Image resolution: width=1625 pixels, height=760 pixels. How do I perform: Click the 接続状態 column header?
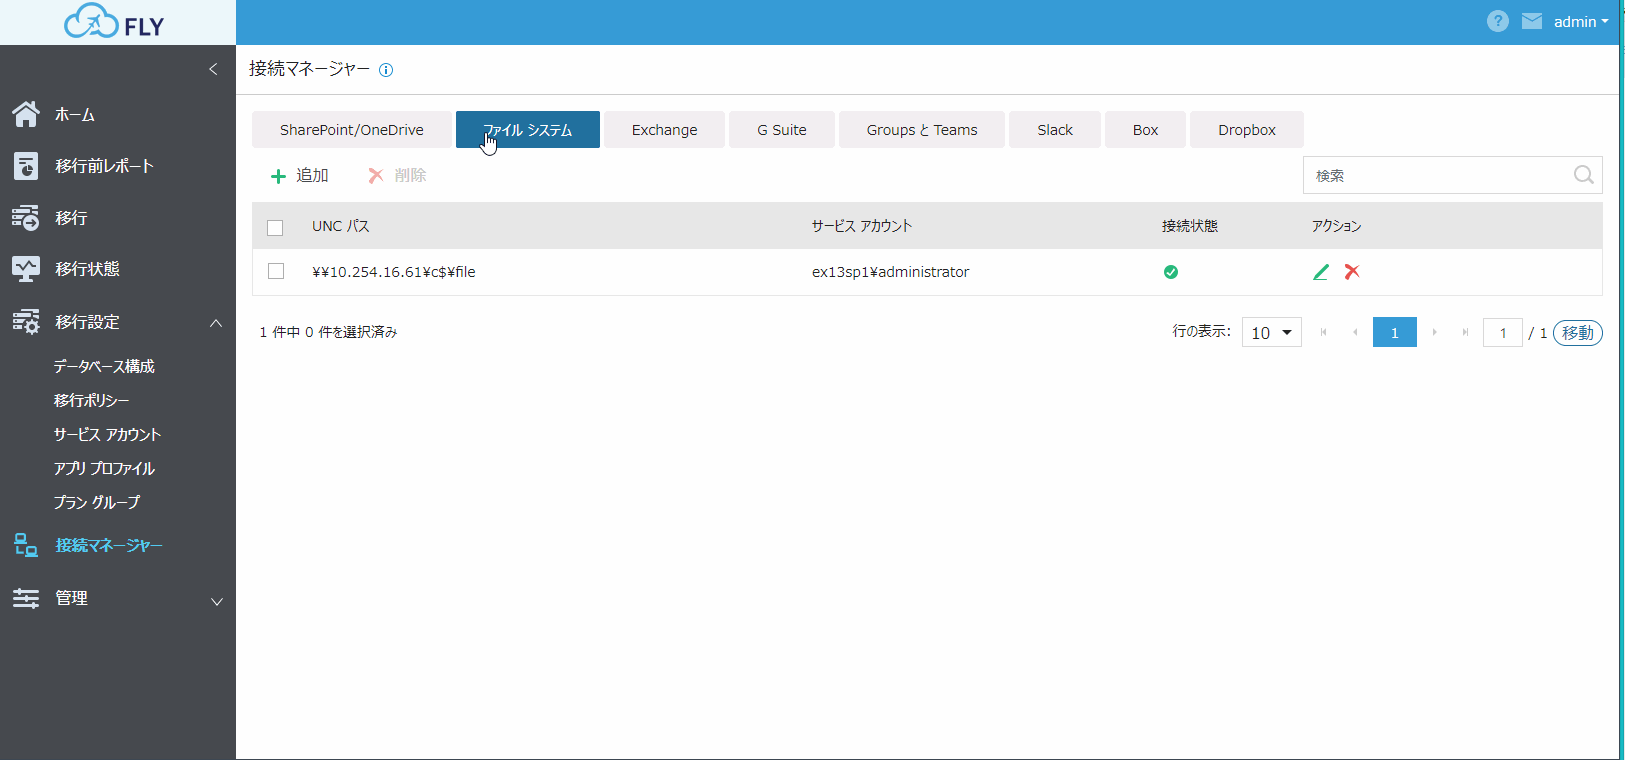tap(1190, 226)
